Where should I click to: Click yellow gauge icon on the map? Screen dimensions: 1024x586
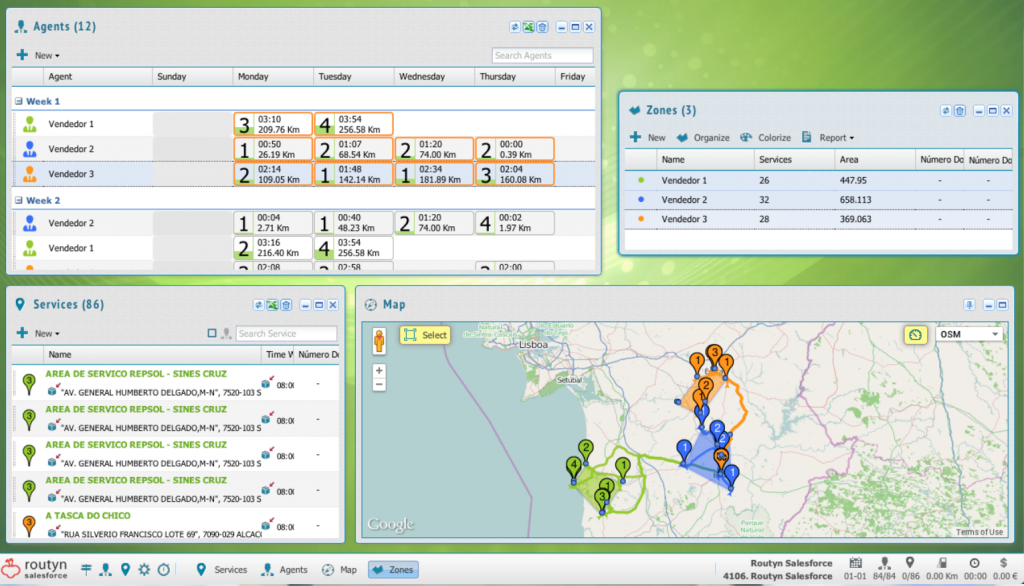[x=915, y=334]
